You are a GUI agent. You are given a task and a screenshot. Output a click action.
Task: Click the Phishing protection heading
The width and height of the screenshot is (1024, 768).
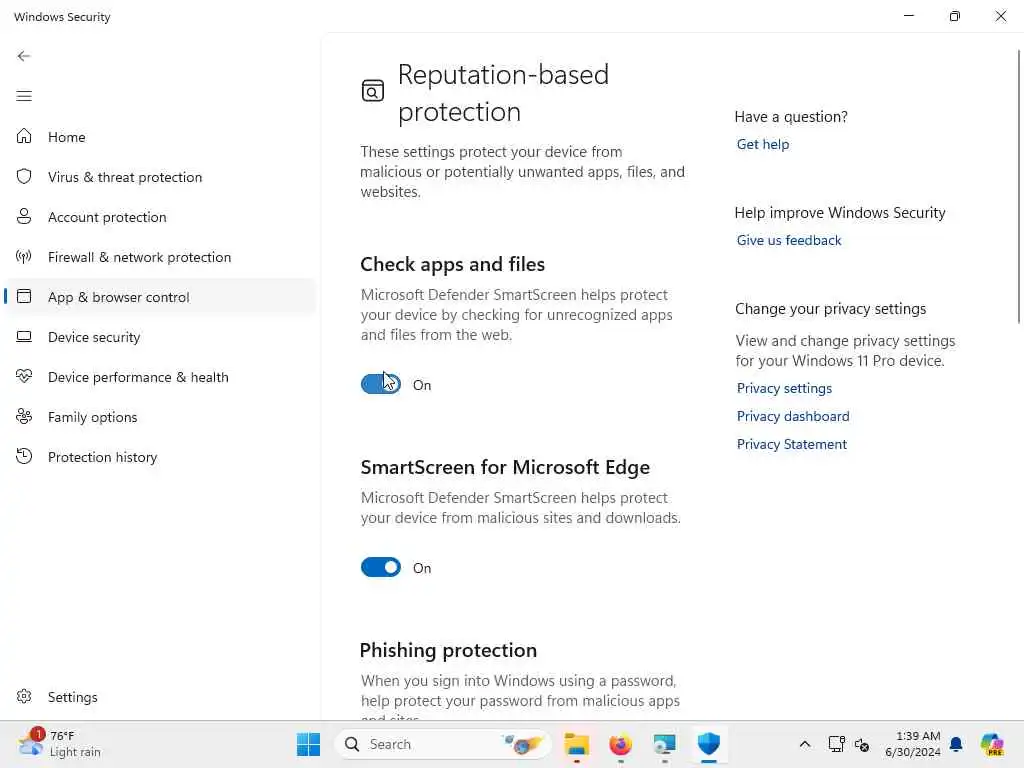point(448,650)
